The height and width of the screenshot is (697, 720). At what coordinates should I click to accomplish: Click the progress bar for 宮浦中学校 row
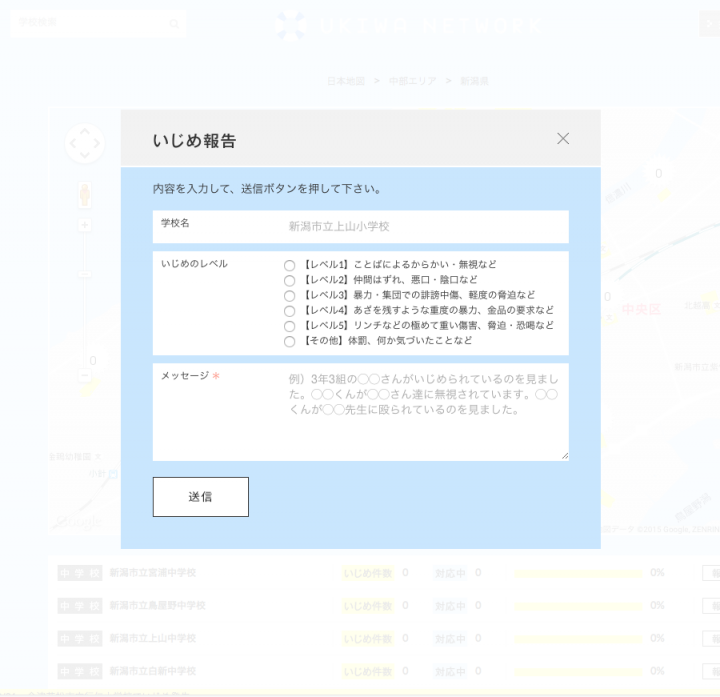578,574
